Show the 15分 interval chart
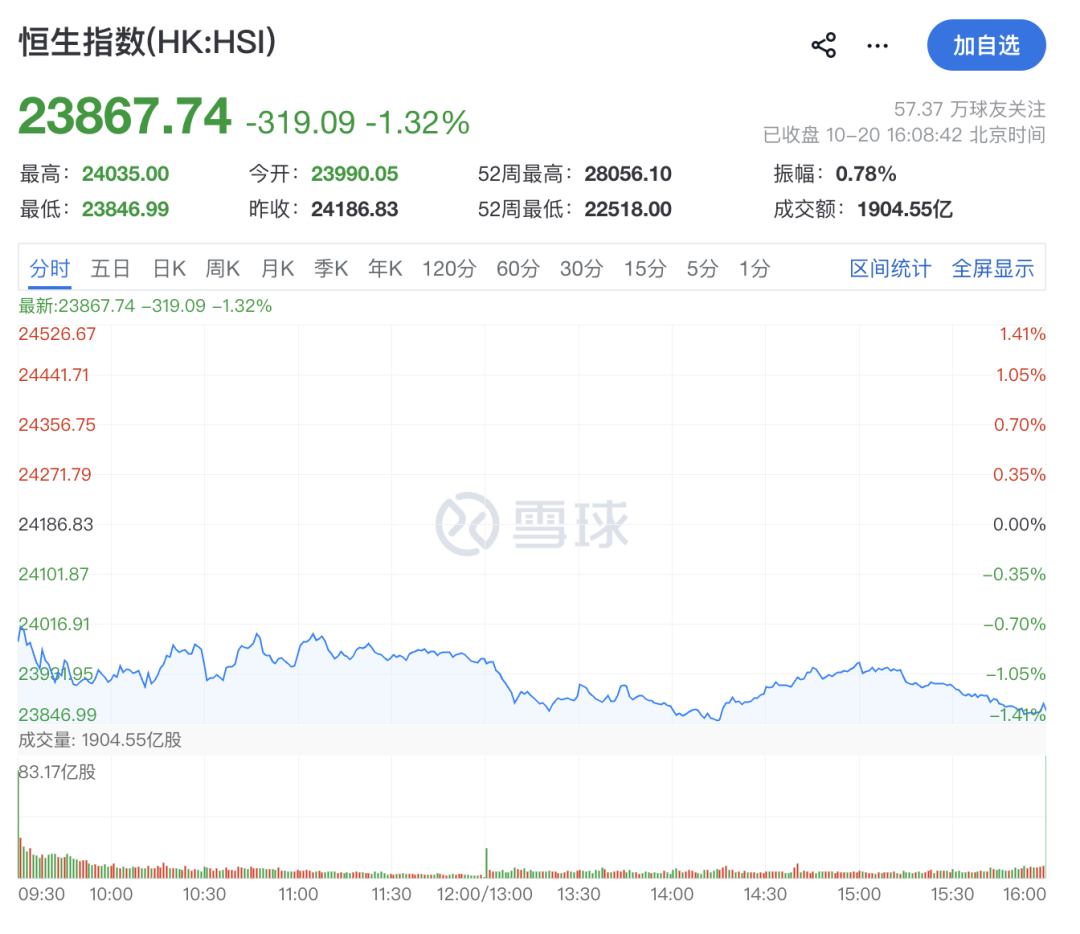This screenshot has width=1080, height=934. 645,268
